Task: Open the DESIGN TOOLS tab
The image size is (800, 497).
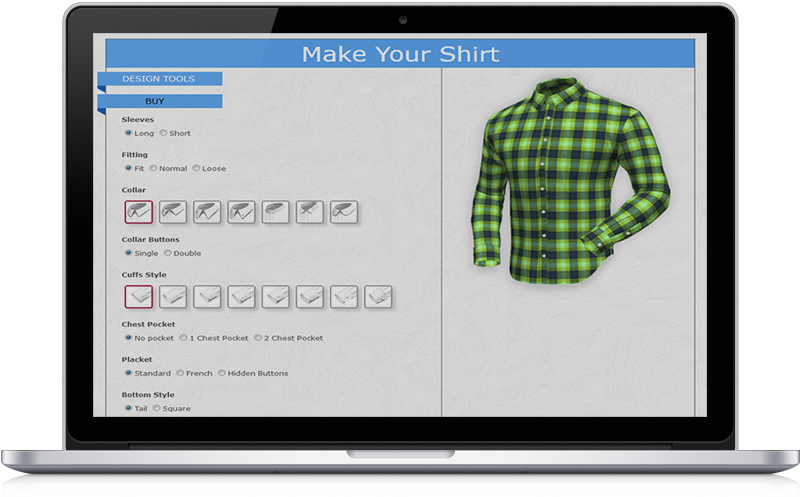Action: point(160,79)
